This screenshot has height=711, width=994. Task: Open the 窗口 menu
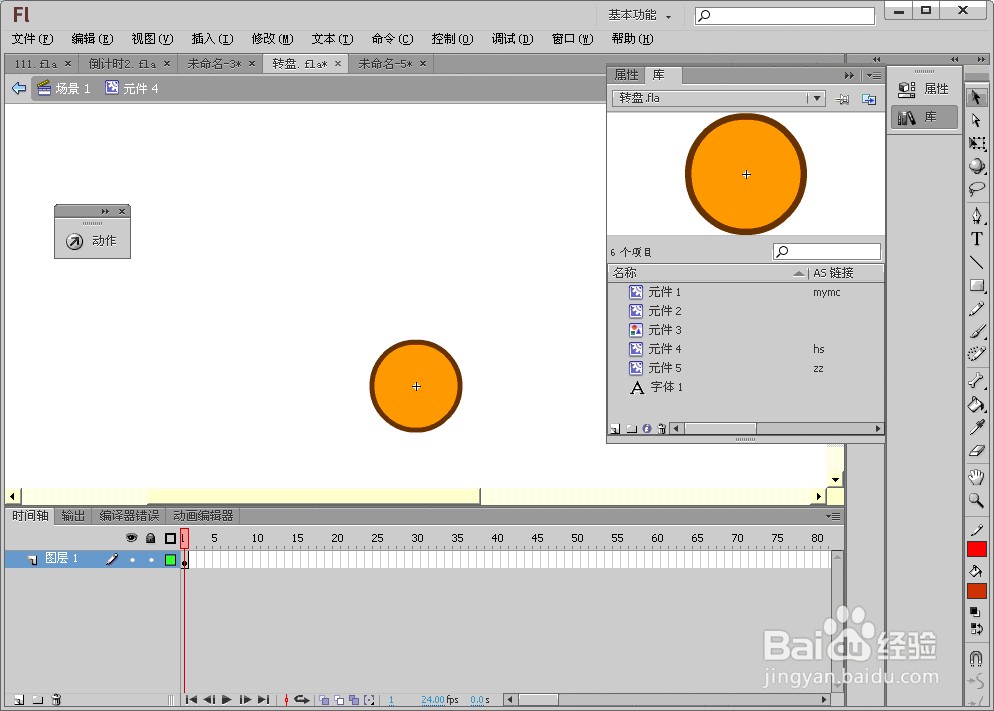pos(571,39)
